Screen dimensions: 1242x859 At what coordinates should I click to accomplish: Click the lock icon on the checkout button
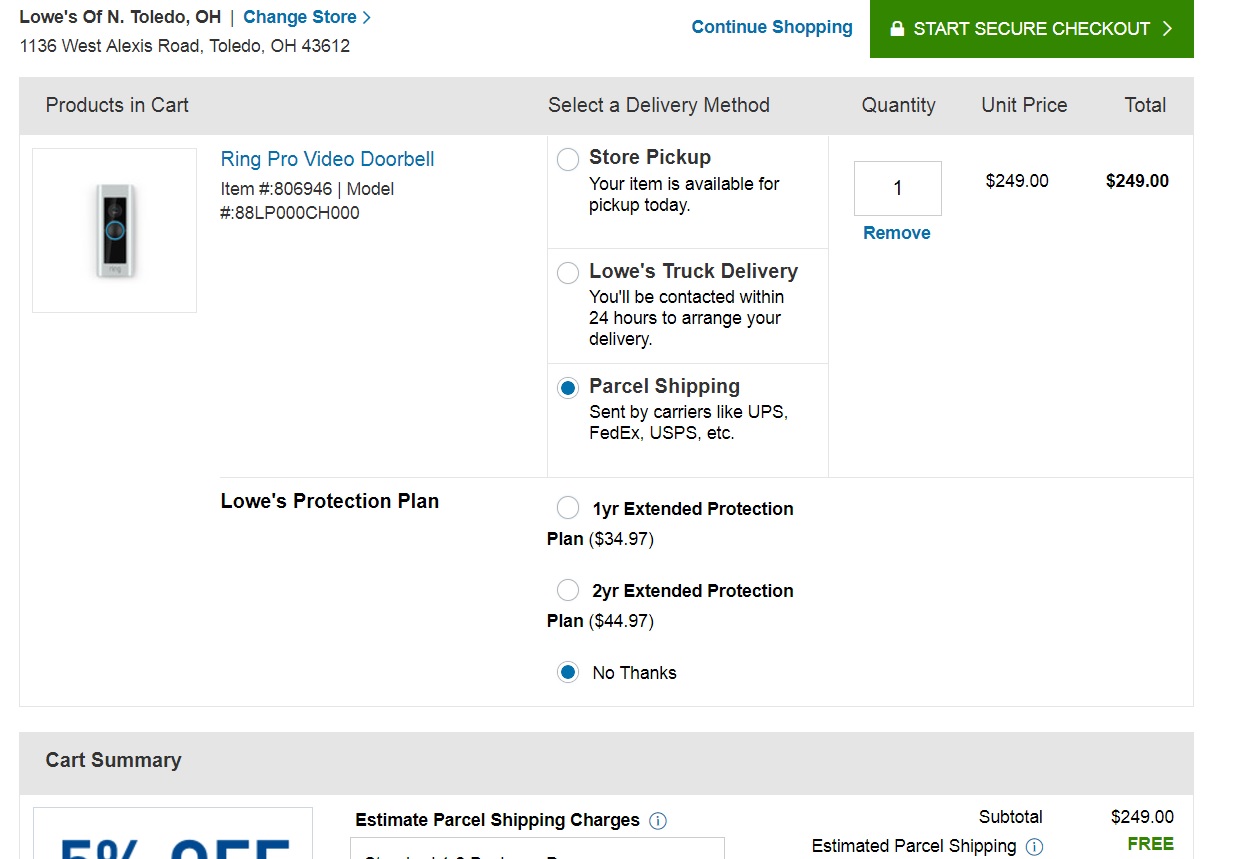896,28
